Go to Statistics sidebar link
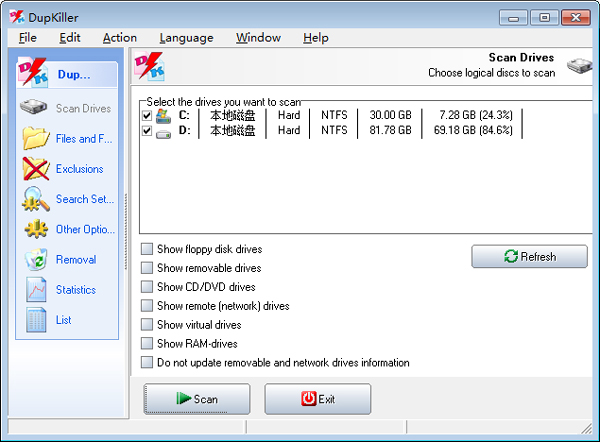This screenshot has width=600, height=442. click(76, 290)
